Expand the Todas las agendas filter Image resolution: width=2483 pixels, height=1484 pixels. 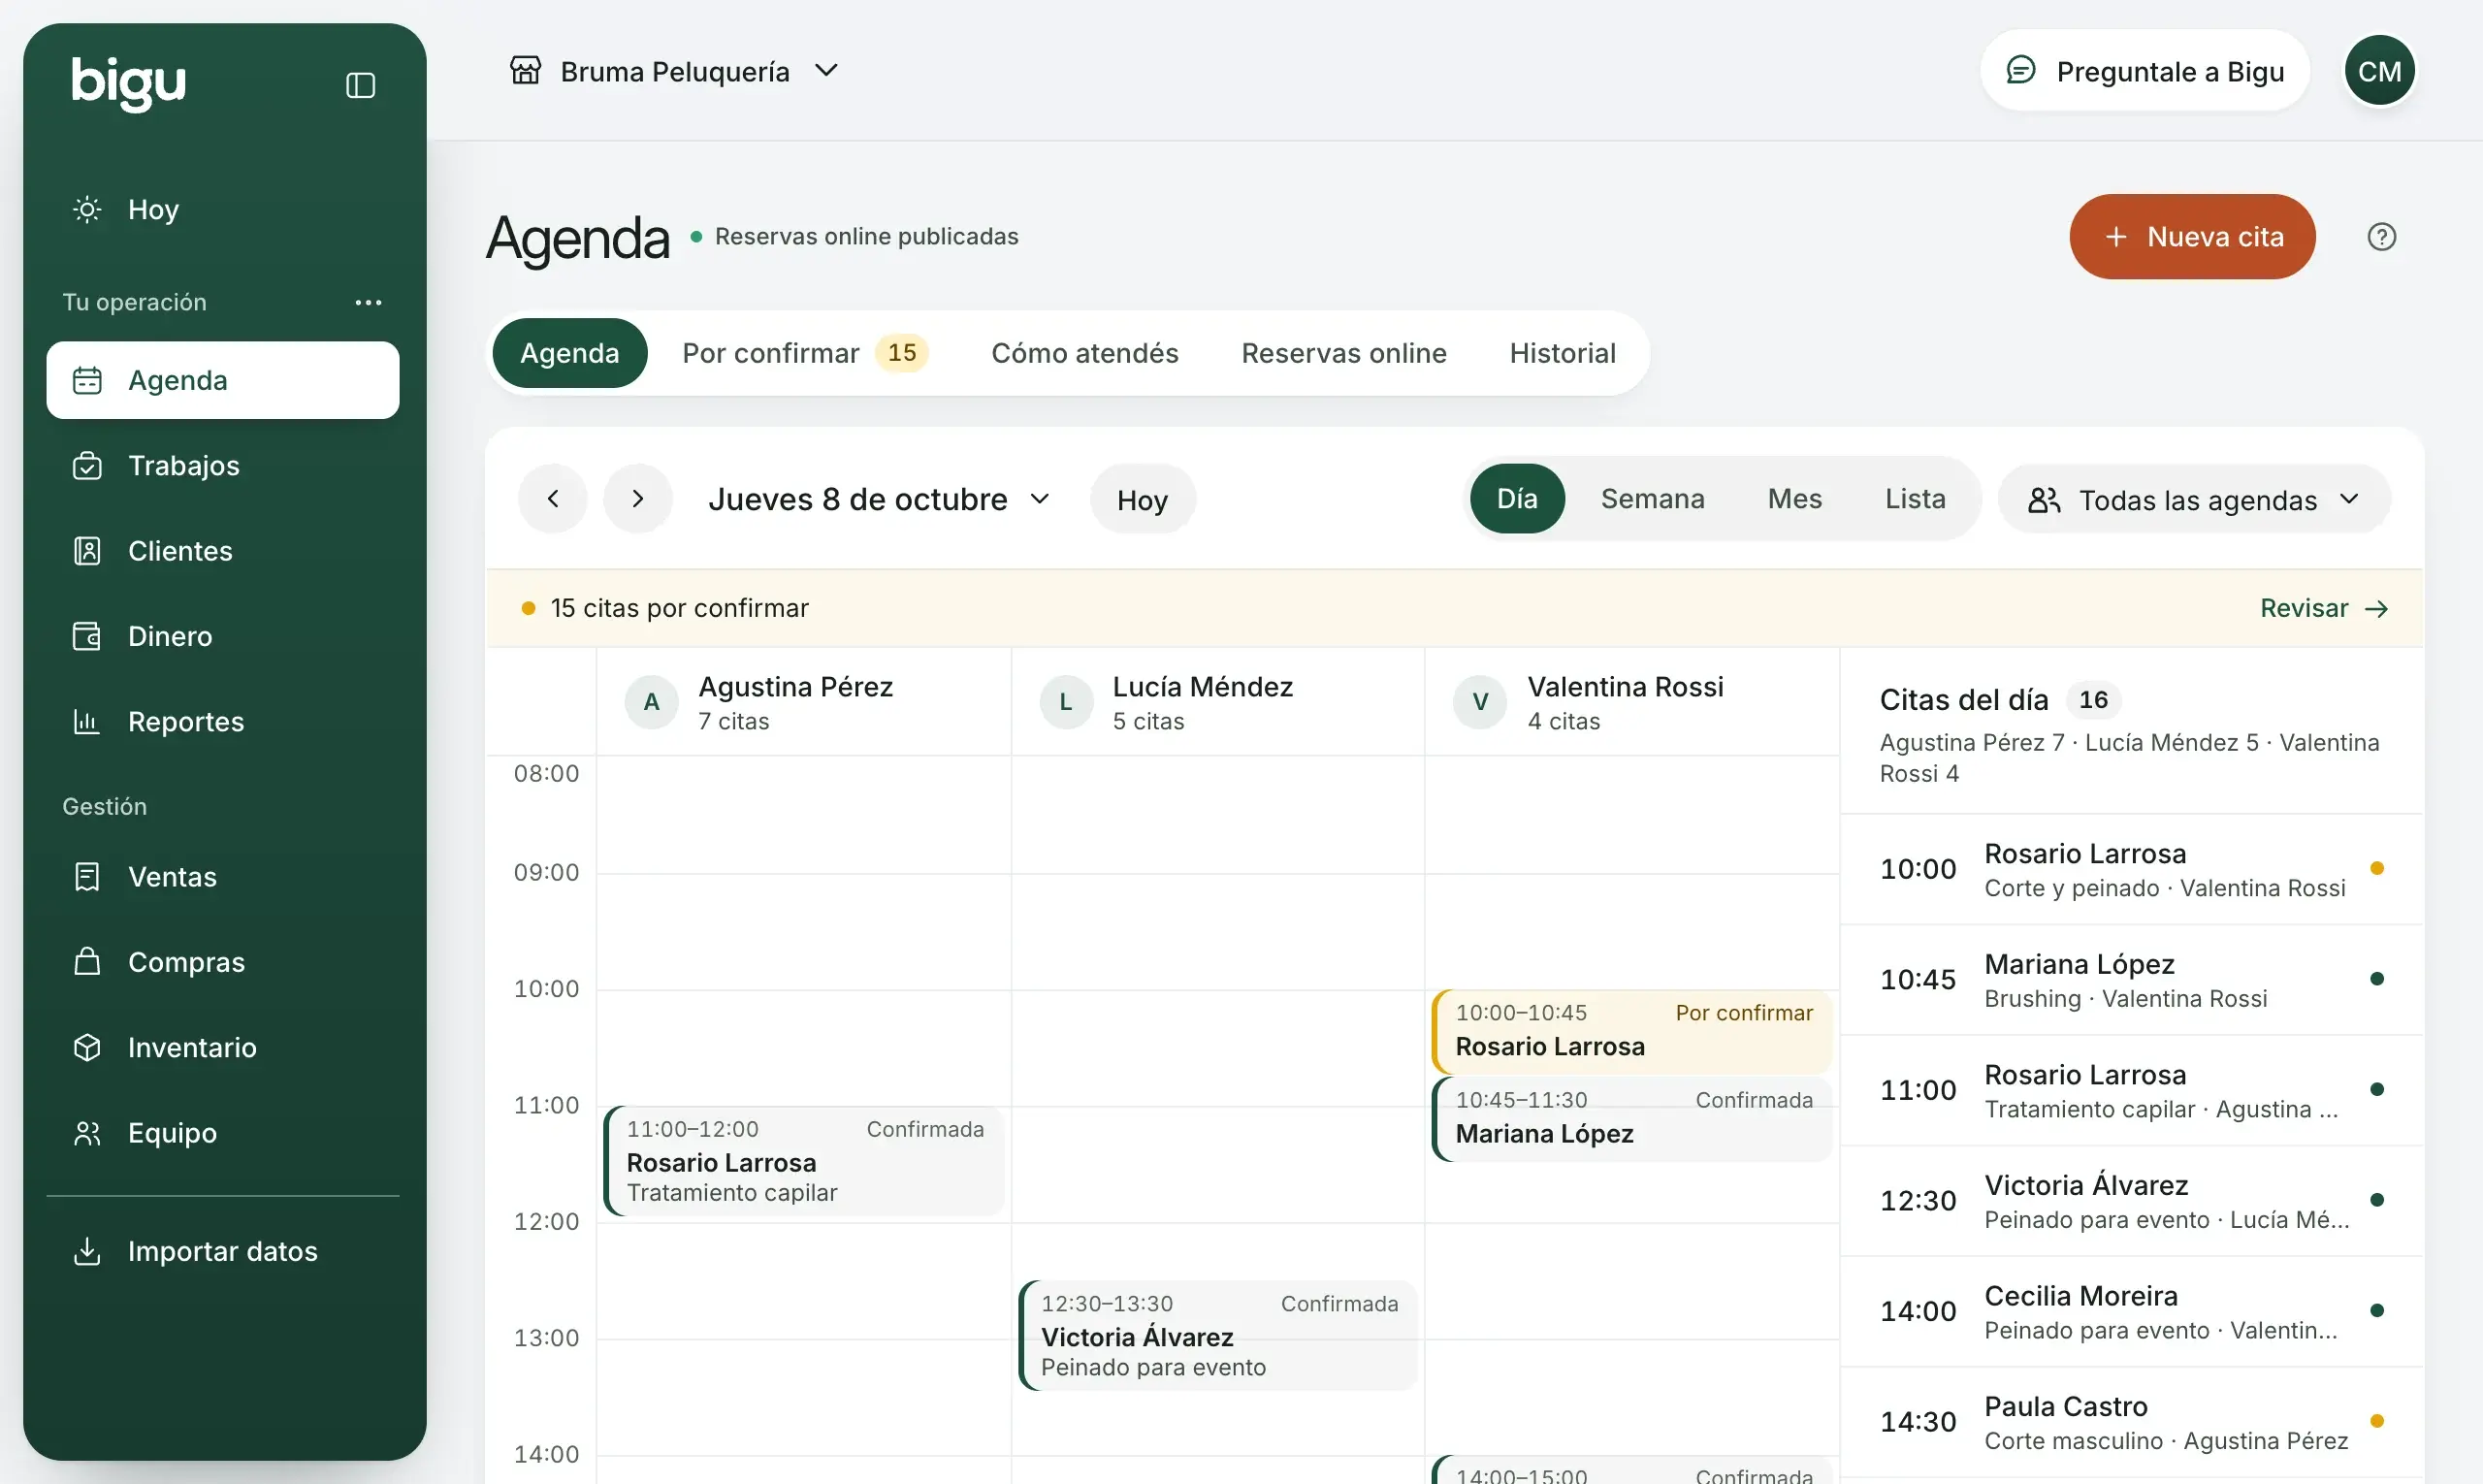(2194, 498)
